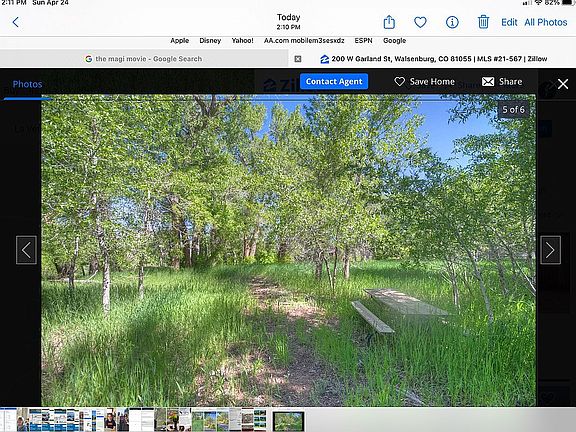Open the Yahoo! bookmark
Screen dimensions: 576x432
(242, 40)
